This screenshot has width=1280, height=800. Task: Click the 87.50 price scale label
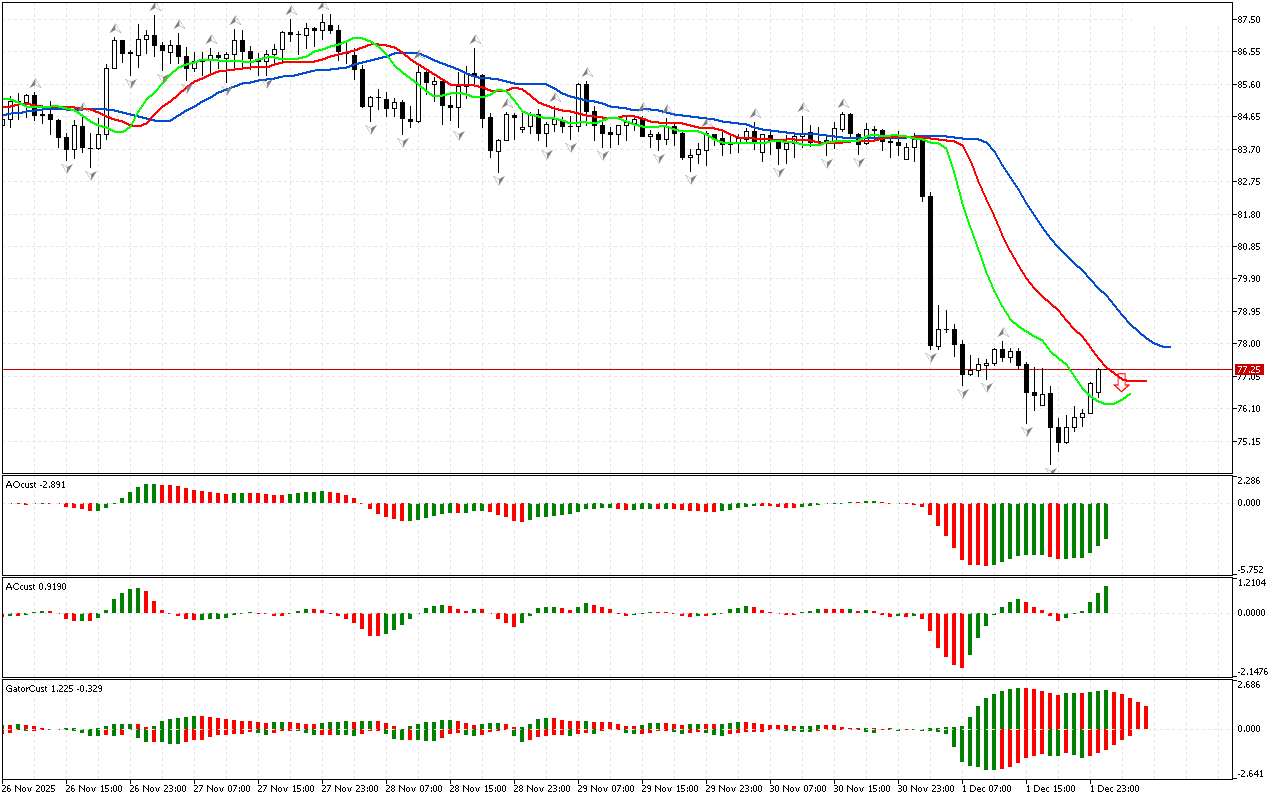point(1247,19)
